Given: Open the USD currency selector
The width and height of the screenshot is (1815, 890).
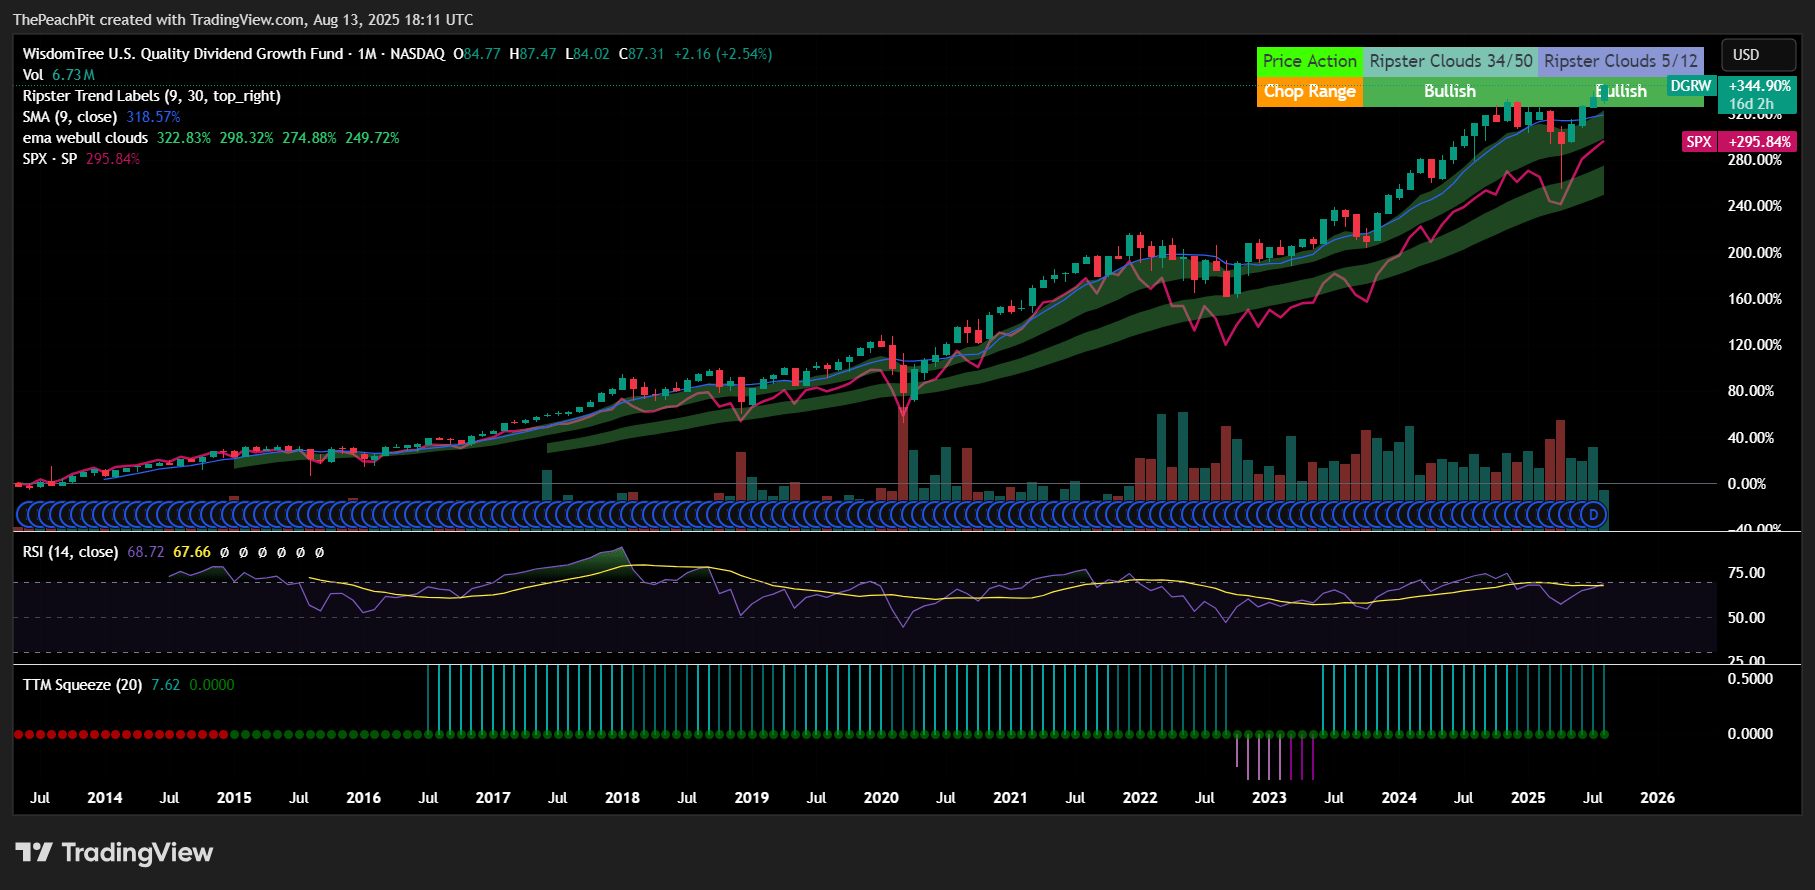Looking at the screenshot, I should [x=1757, y=55].
